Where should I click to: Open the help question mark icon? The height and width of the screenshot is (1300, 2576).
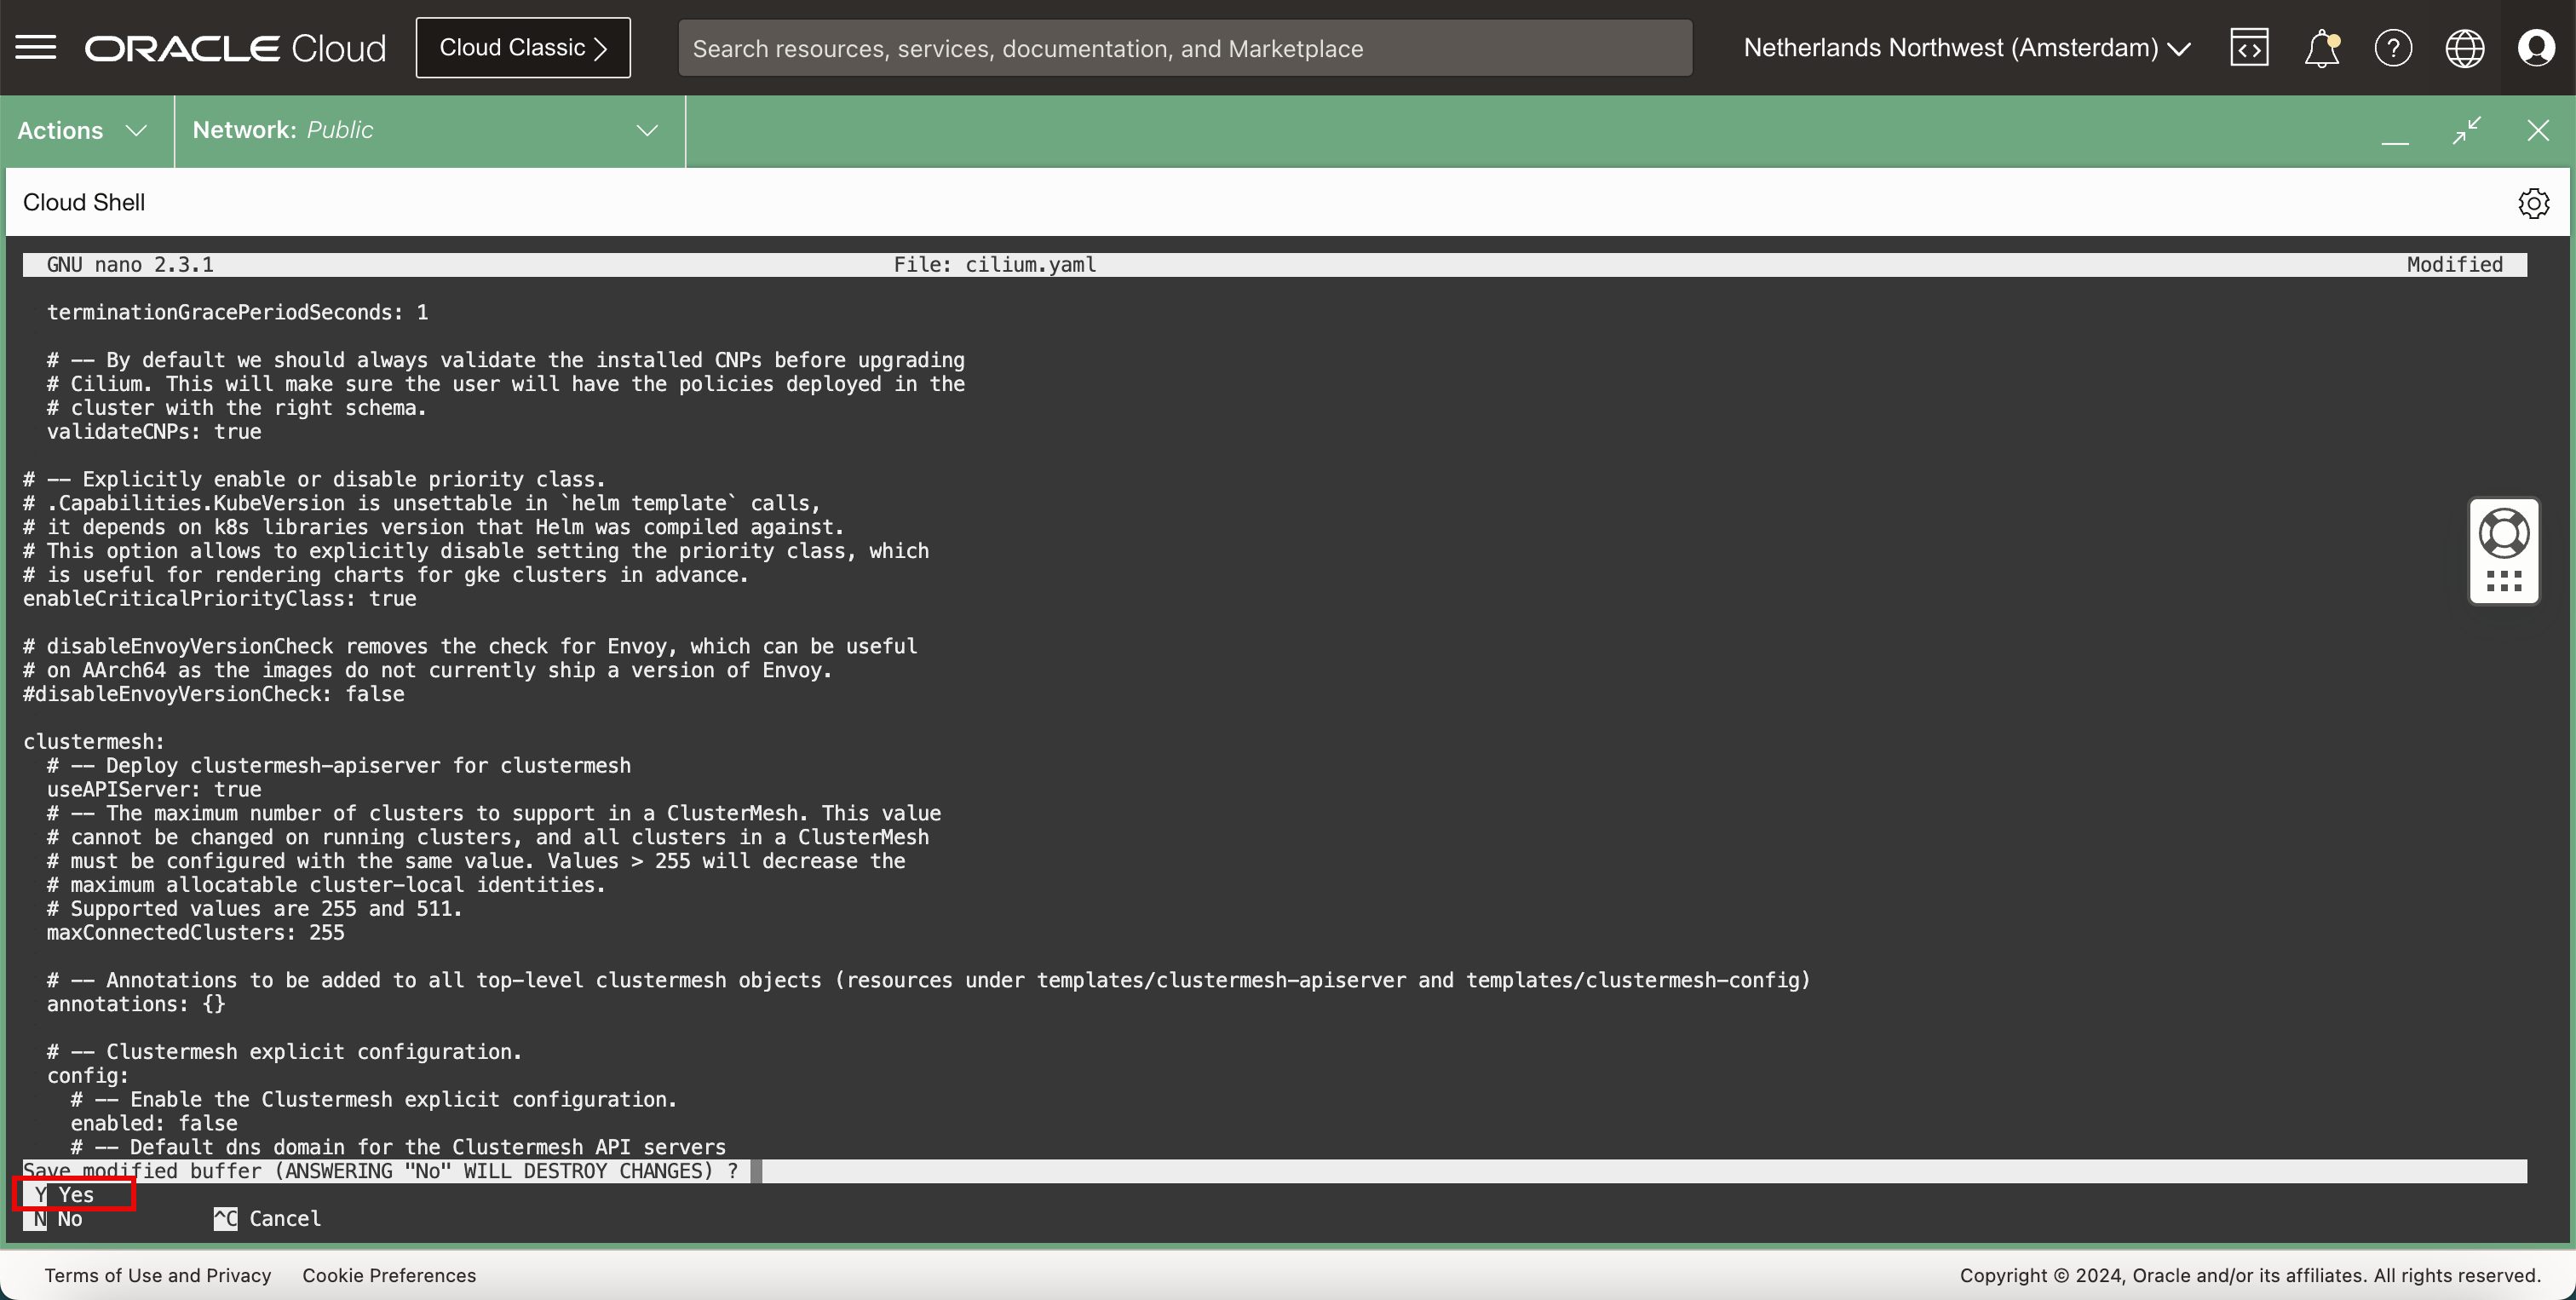pos(2393,48)
